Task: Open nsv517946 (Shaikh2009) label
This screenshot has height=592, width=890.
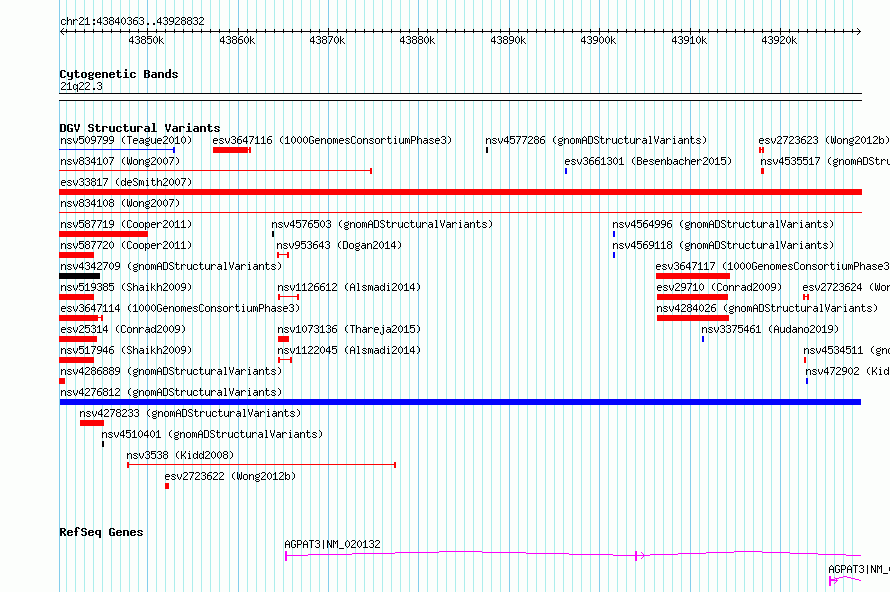Action: coord(126,350)
